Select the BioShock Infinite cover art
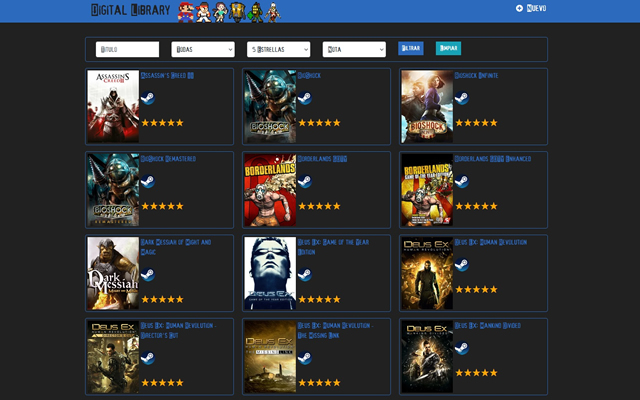Screen dimensions: 640x400 pos(427,107)
